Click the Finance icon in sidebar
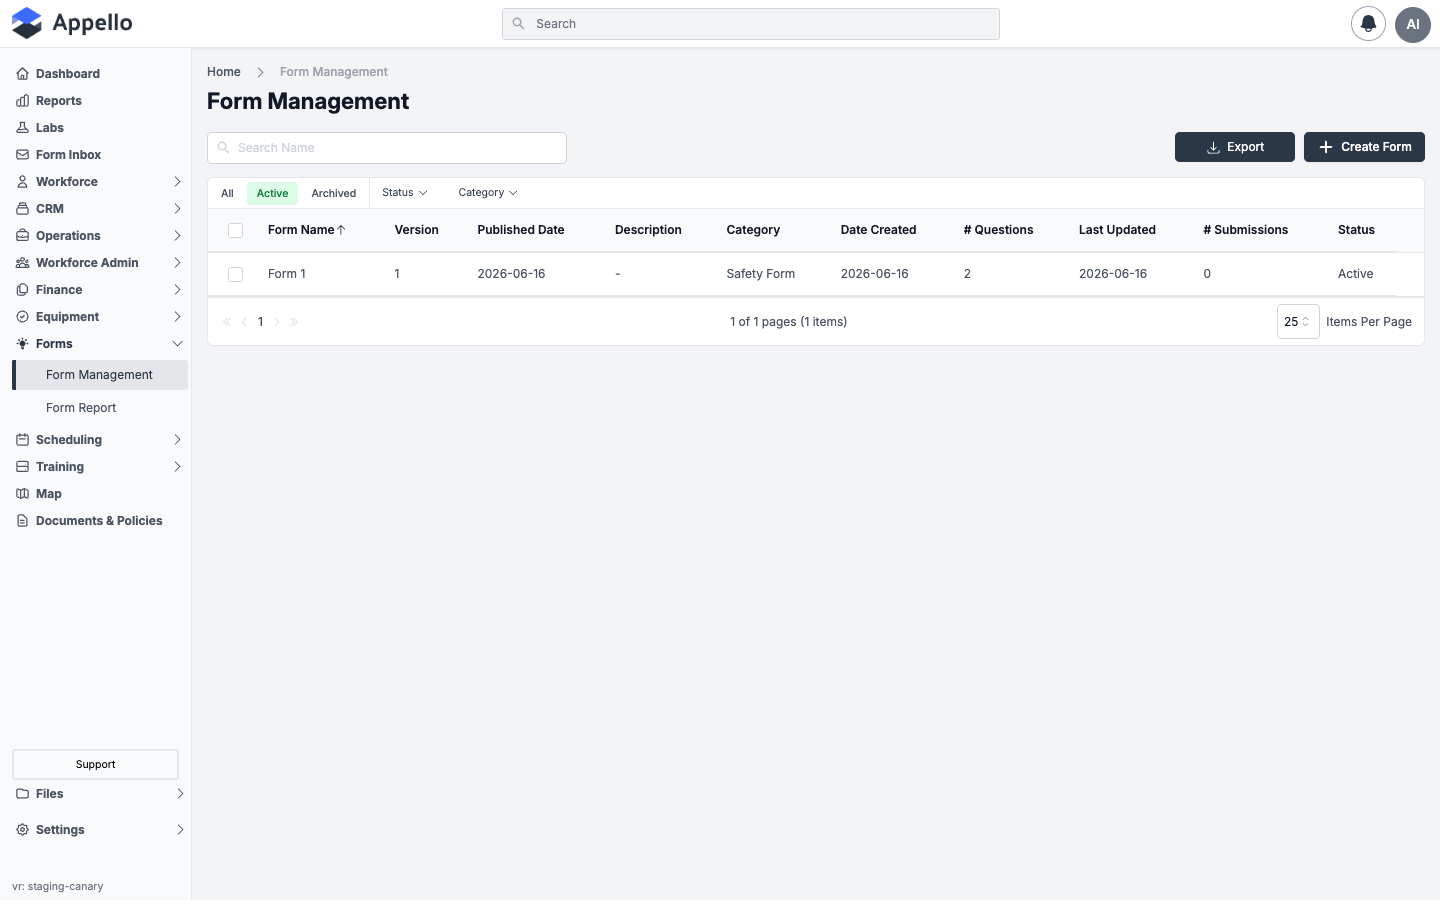This screenshot has height=918, width=1440. coord(22,290)
